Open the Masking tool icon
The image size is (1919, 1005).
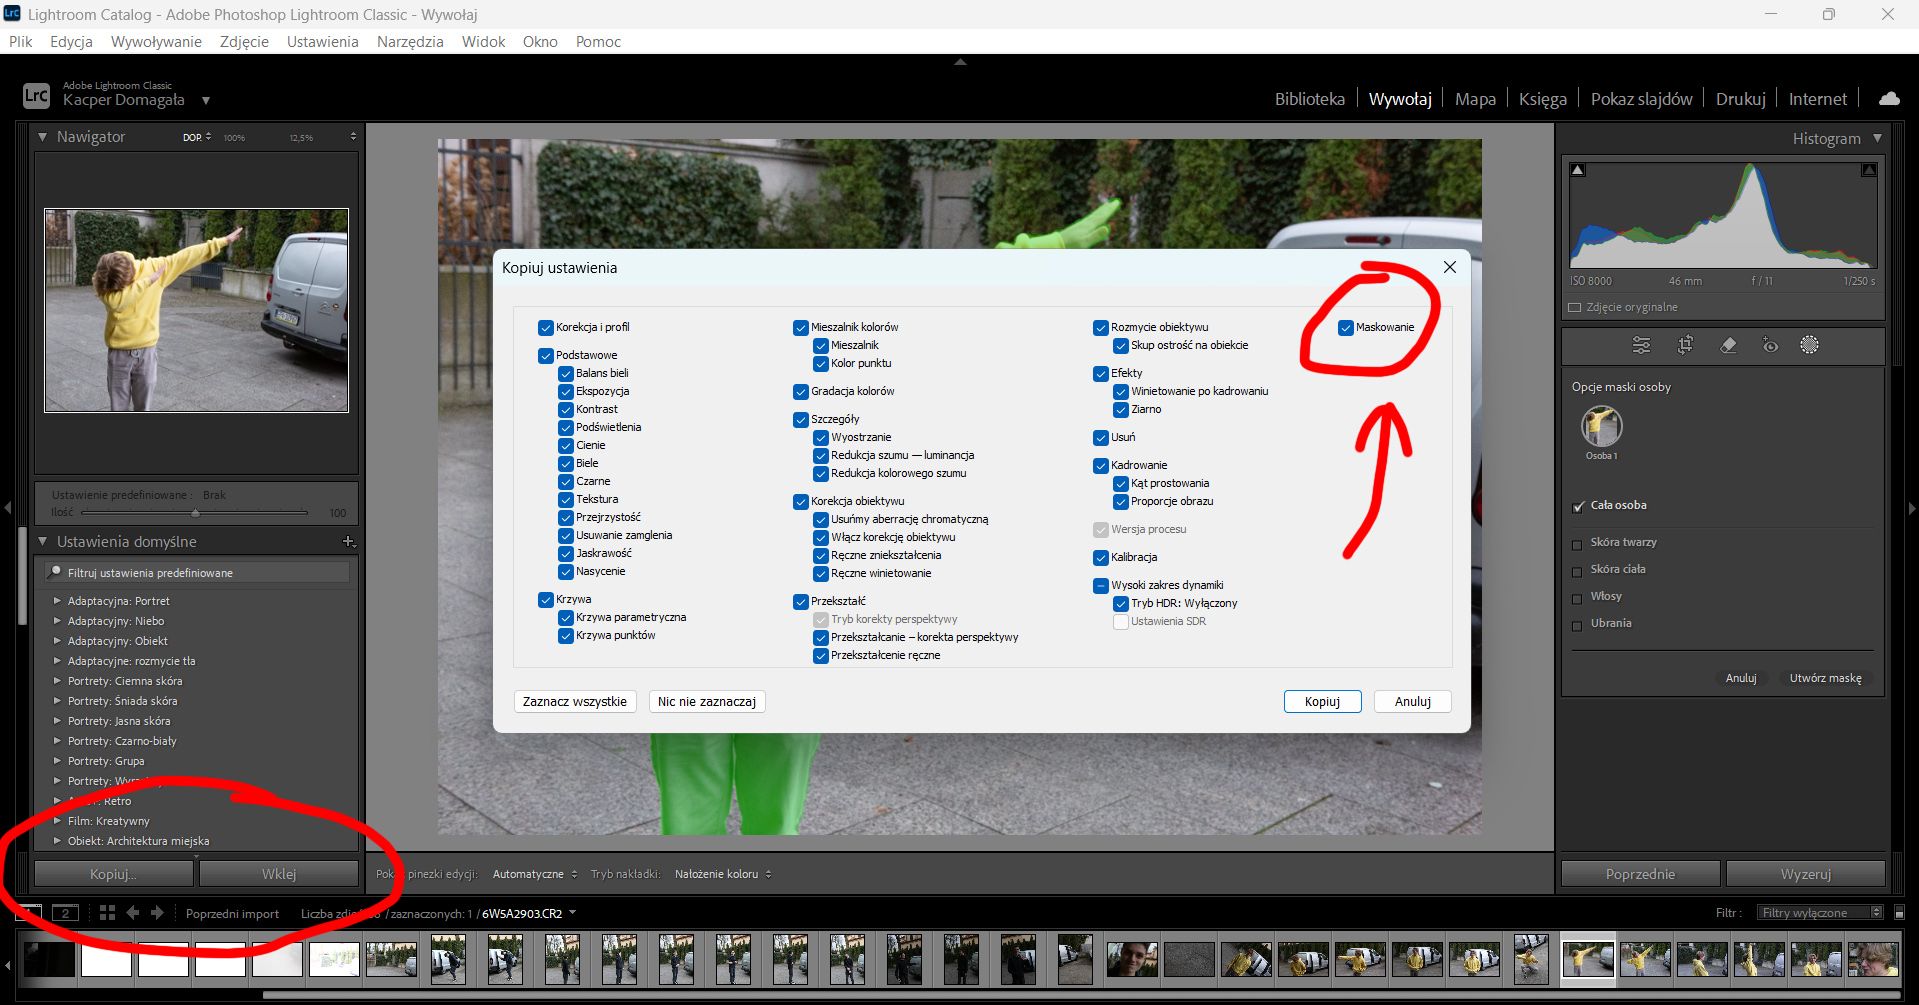pos(1809,345)
